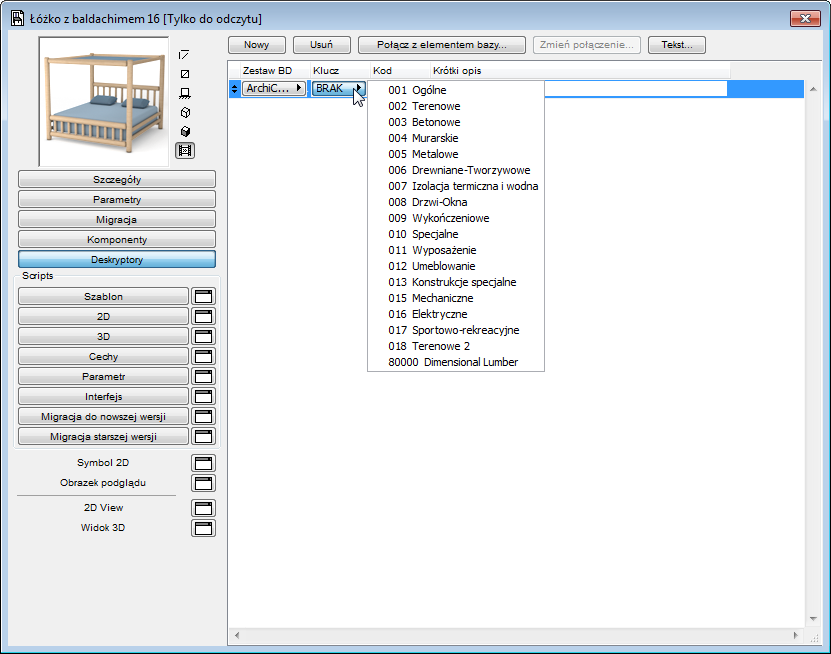Choose 004 Murarskie from the menu
The height and width of the screenshot is (654, 831).
[456, 138]
